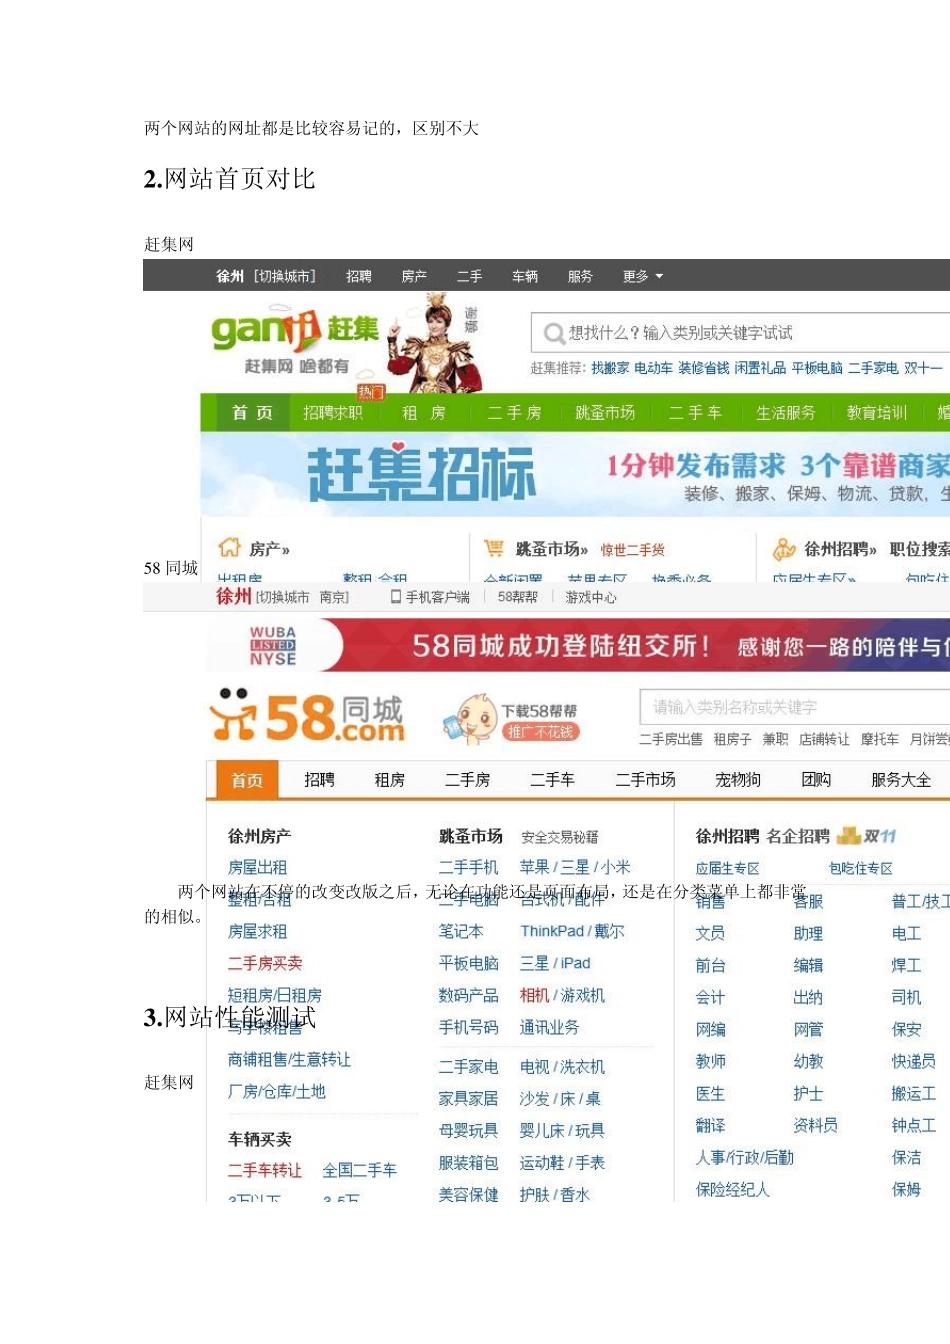Screen dimensions: 950x1344
Task: Click the 惊世二手货 link
Action: pos(632,550)
